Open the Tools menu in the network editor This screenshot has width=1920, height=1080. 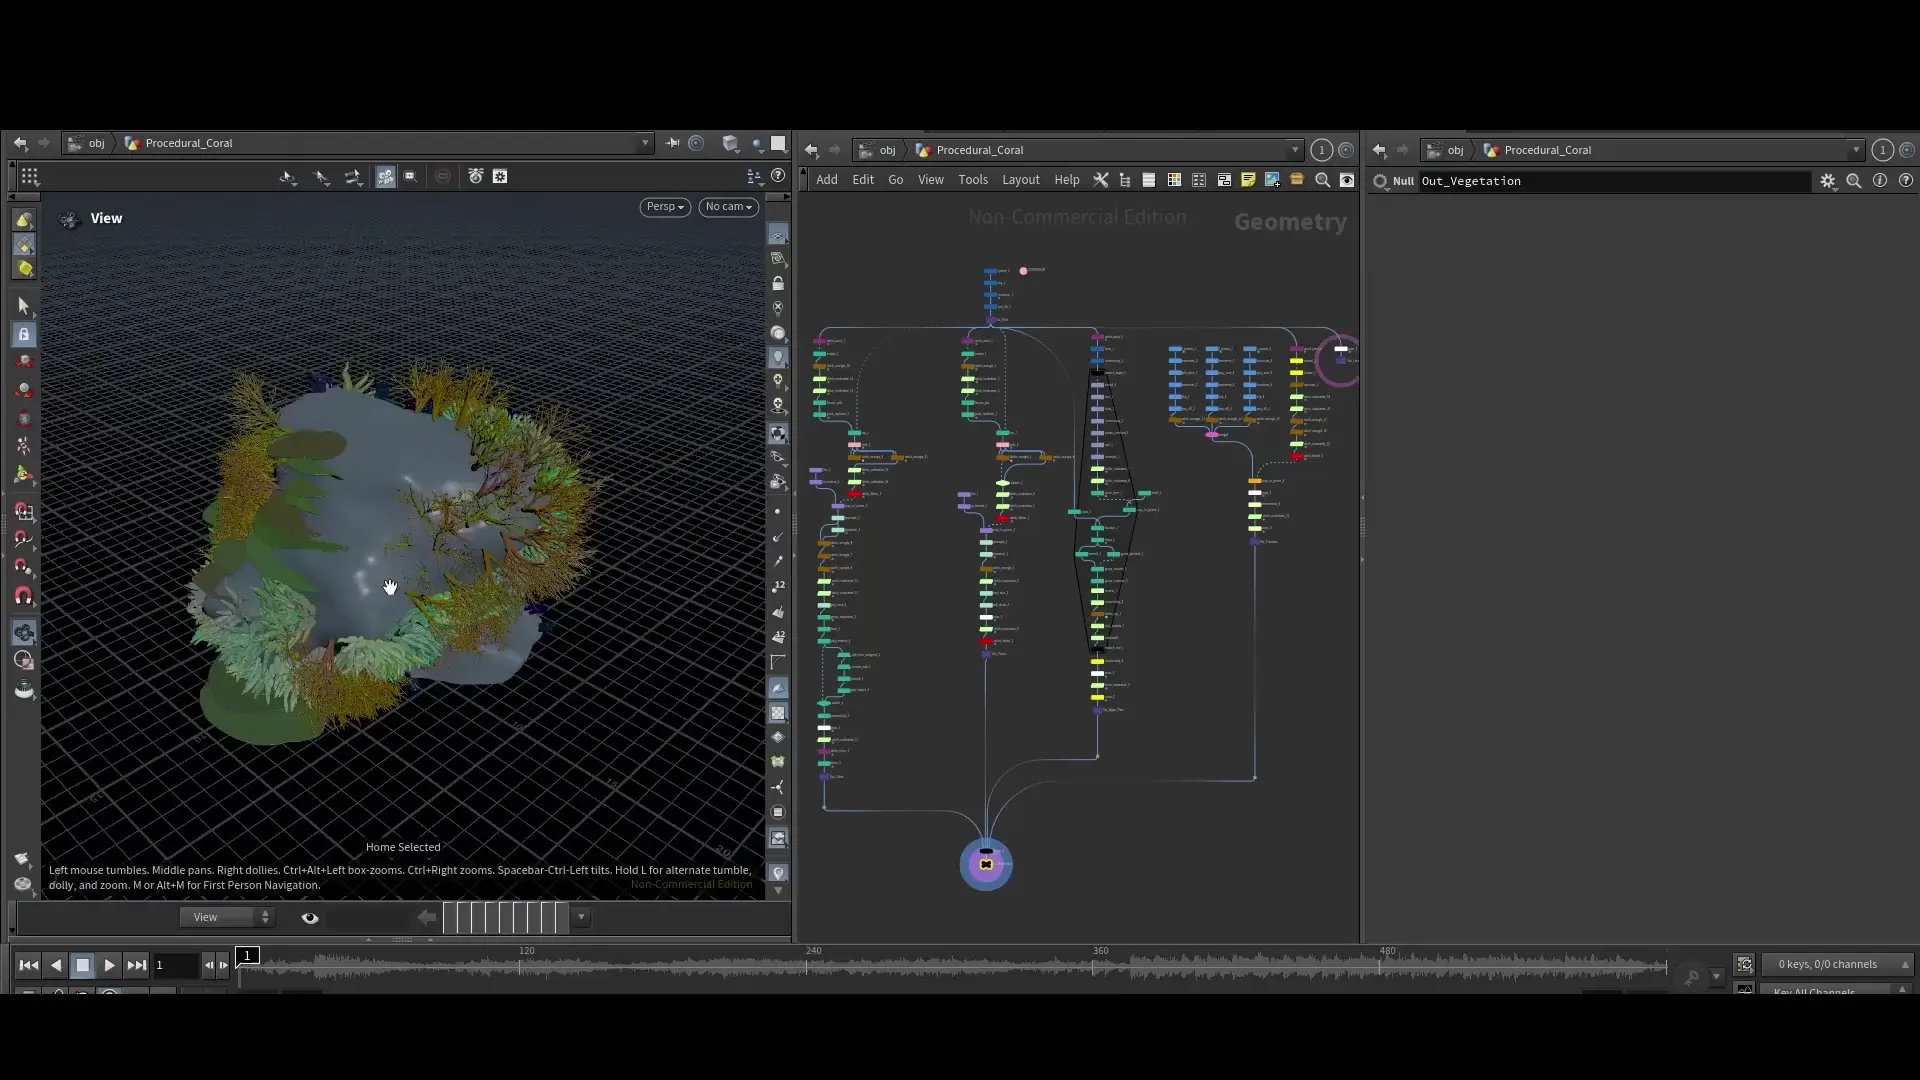[973, 180]
